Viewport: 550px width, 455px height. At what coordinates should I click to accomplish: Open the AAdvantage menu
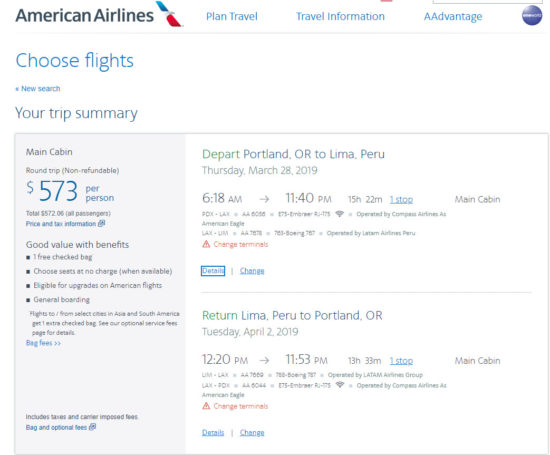coord(453,16)
